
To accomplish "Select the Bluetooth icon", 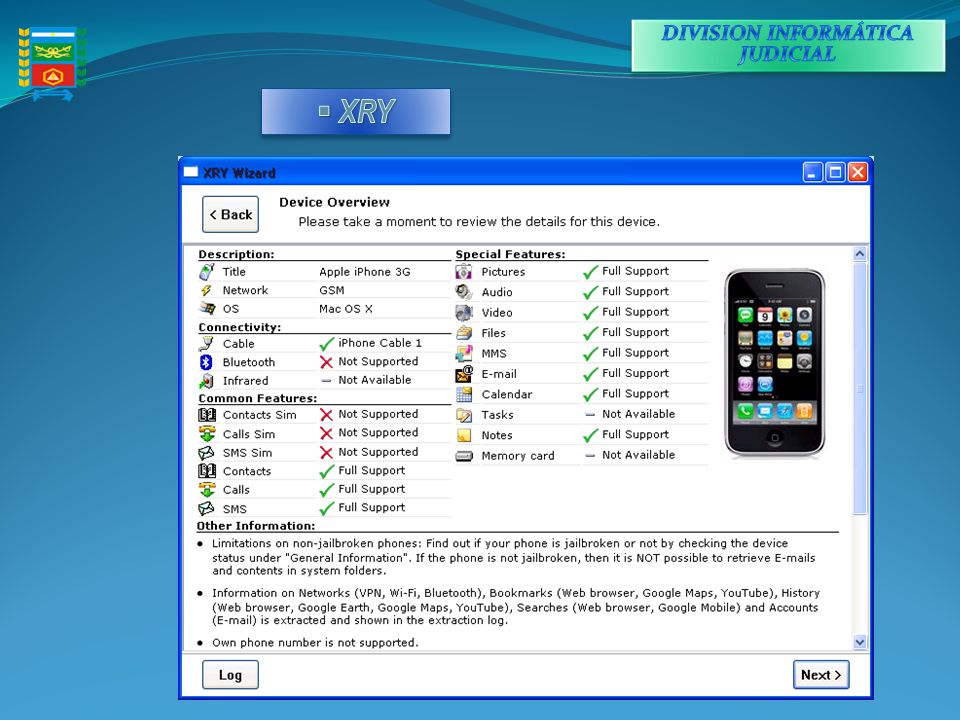I will [206, 362].
